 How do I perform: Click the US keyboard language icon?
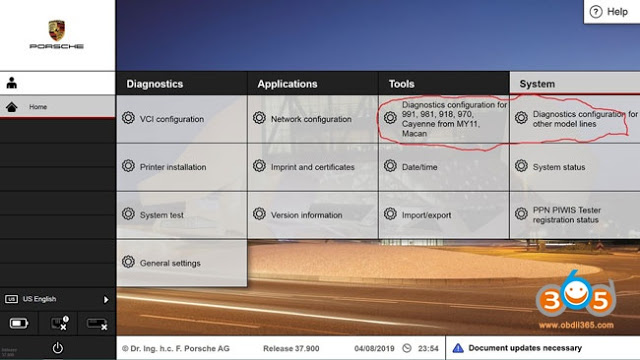[11, 299]
